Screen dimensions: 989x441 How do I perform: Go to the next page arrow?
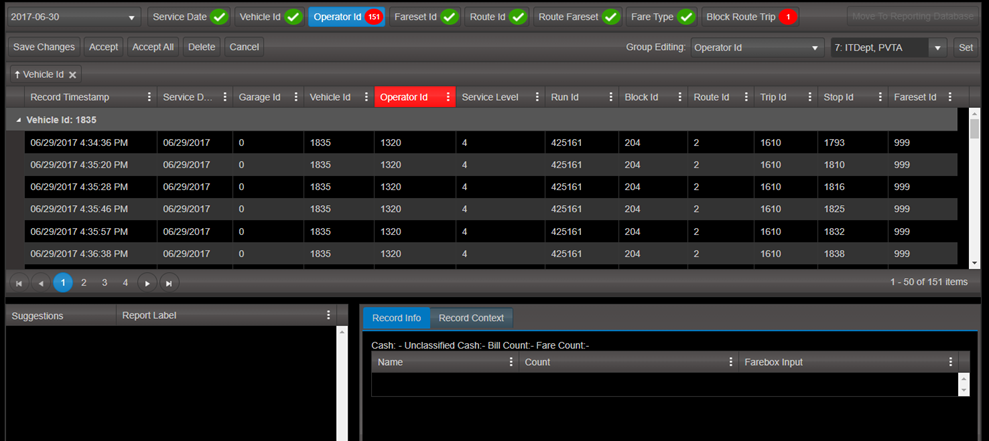(147, 283)
